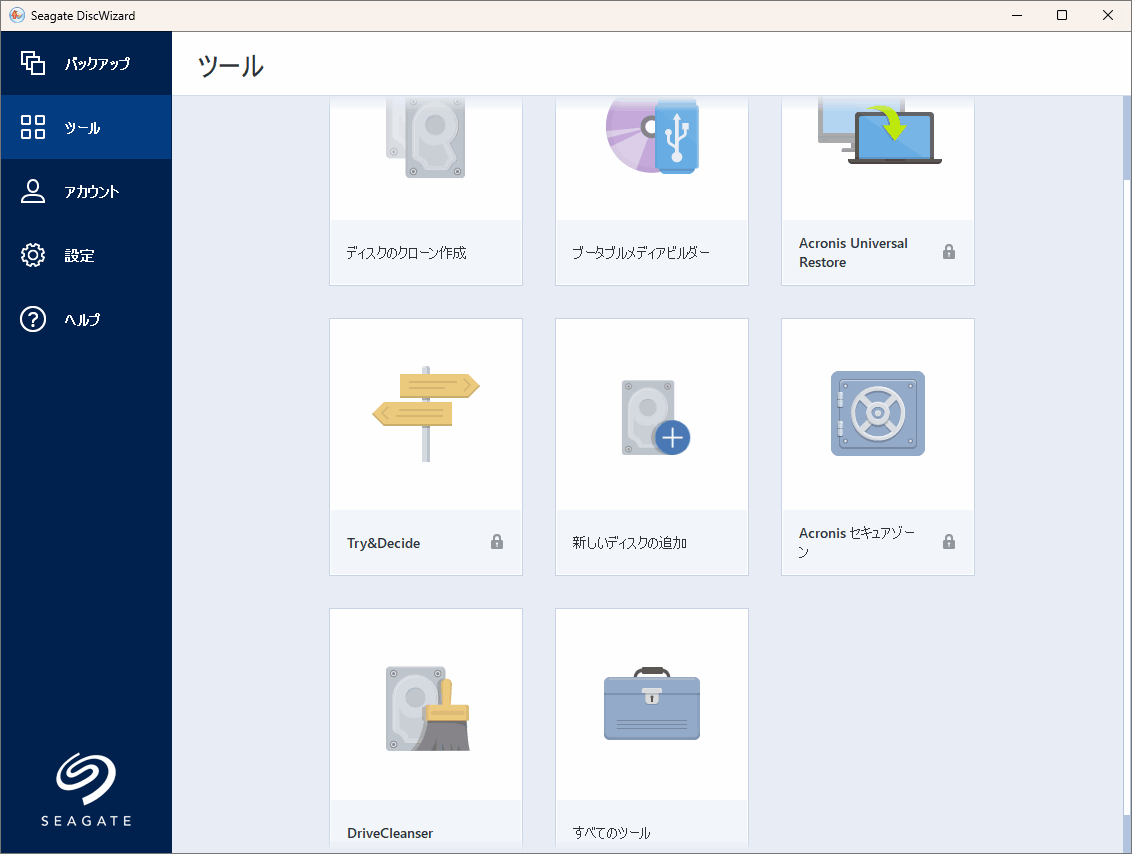Select ツール label in the sidebar
This screenshot has height=854, width=1132.
tap(82, 128)
